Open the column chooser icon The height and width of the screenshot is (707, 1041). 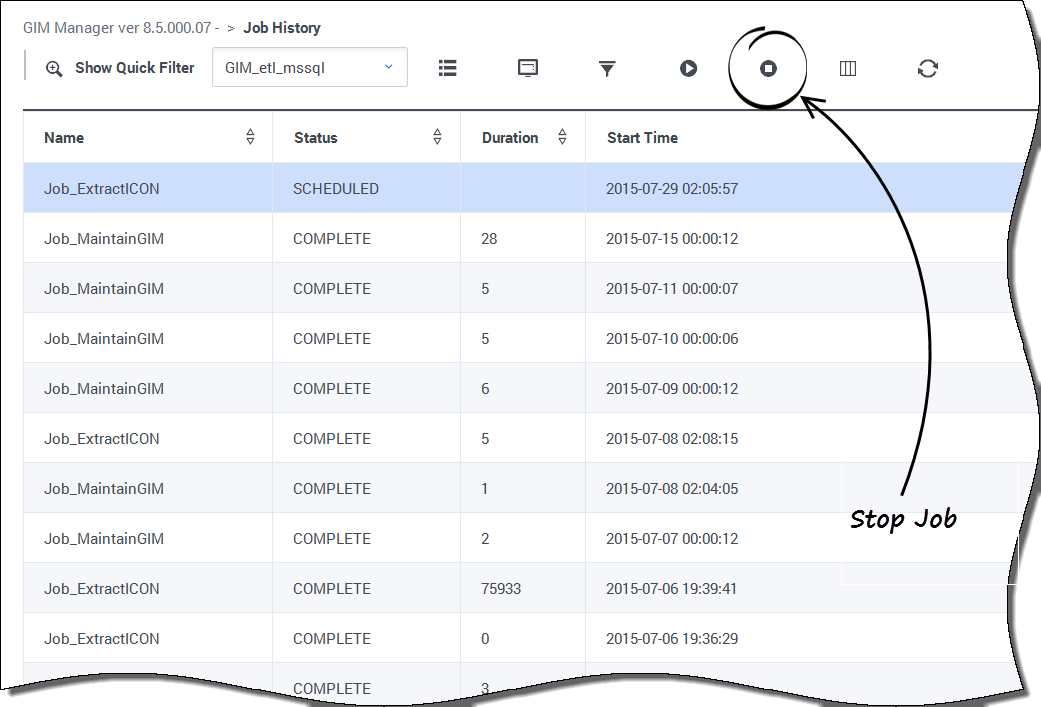coord(848,68)
